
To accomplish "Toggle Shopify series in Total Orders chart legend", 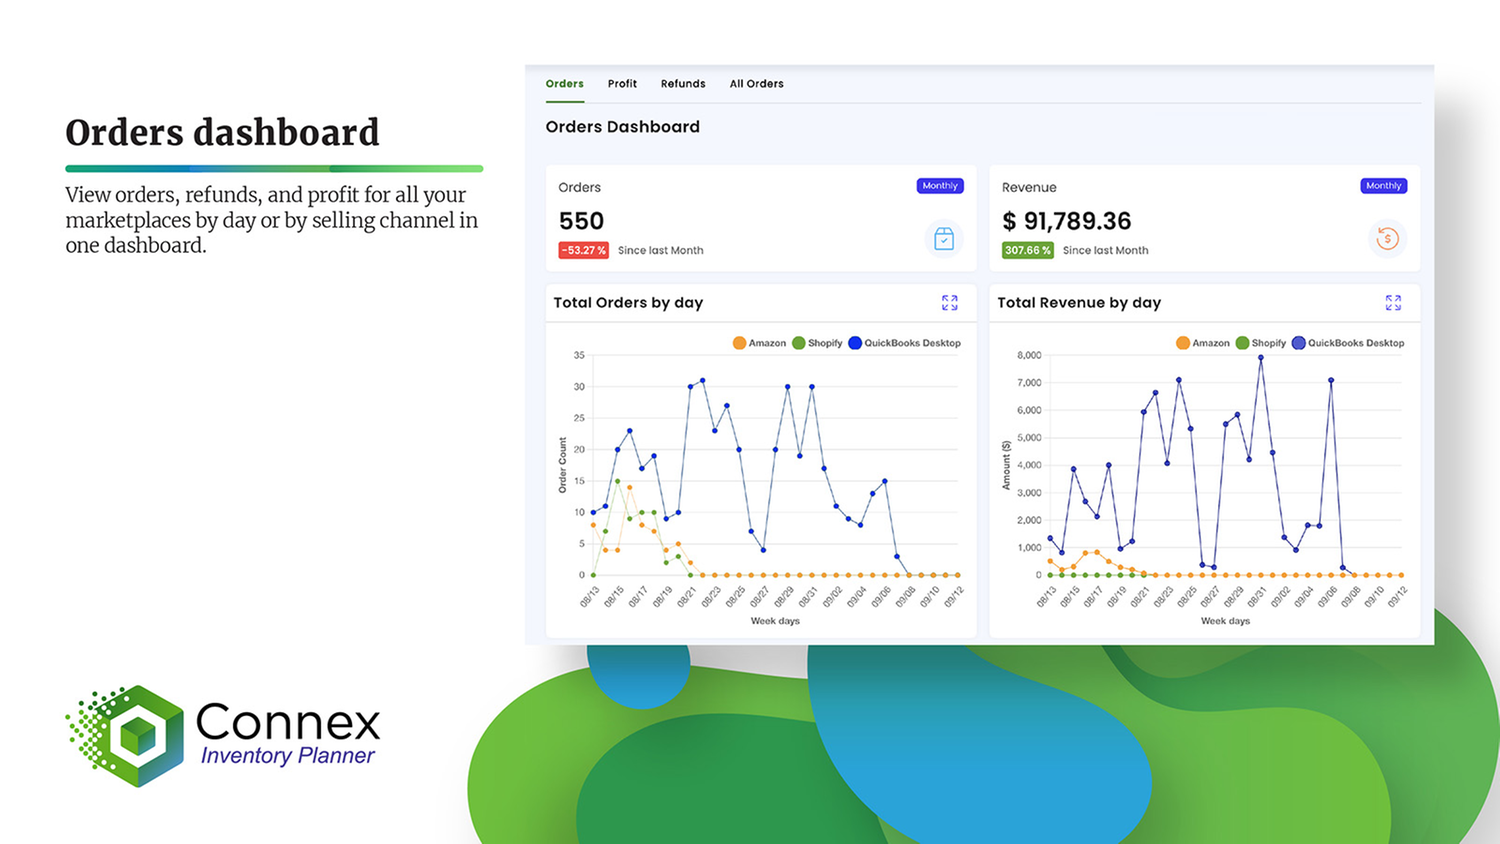I will tap(817, 343).
